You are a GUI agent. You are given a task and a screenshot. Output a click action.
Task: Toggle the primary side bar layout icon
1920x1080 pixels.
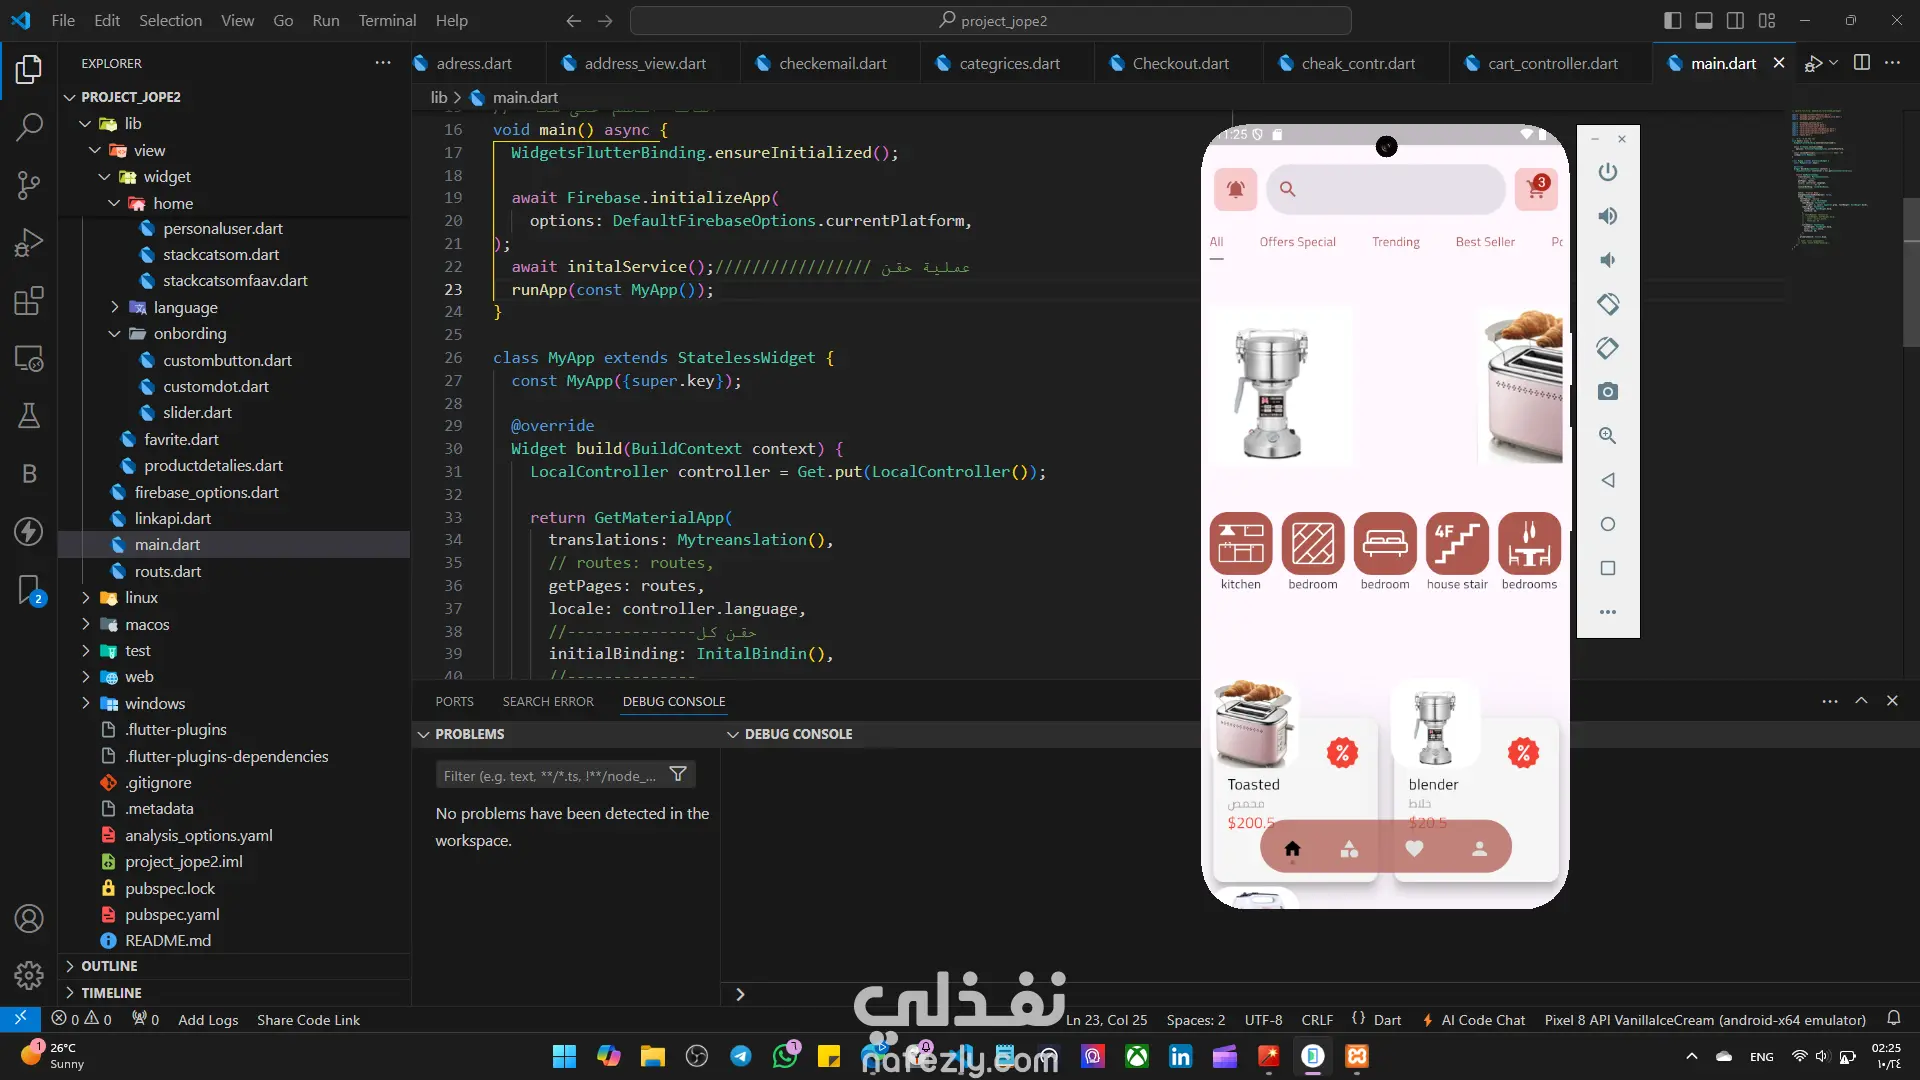point(1672,20)
